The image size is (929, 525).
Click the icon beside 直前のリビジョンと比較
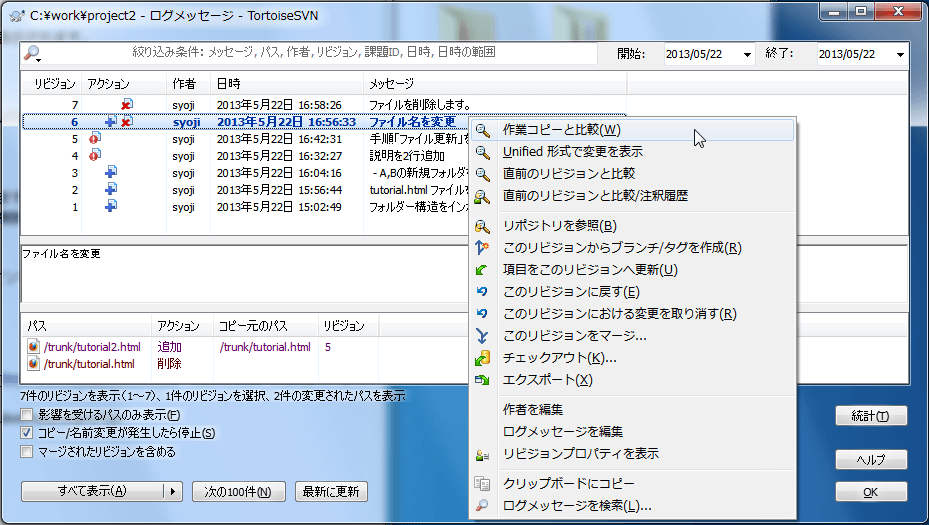click(x=483, y=174)
